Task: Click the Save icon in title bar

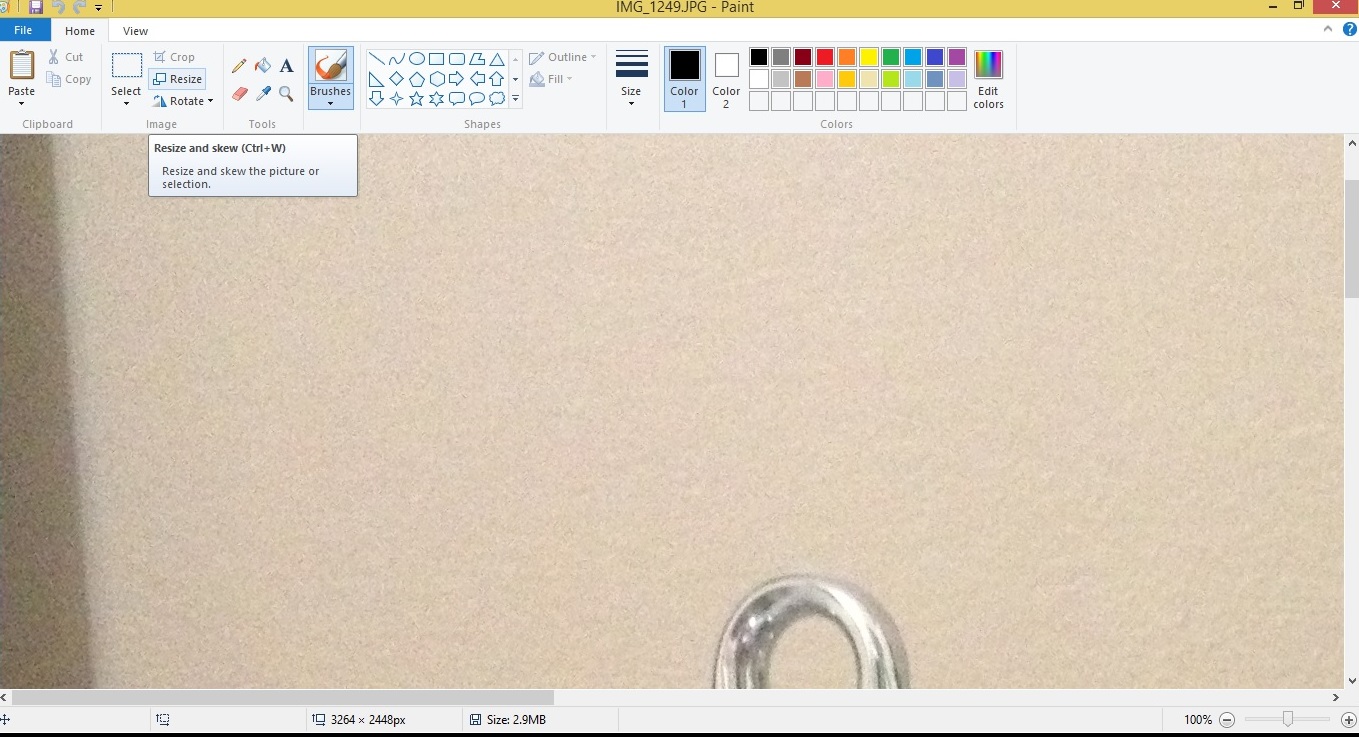Action: (x=36, y=7)
